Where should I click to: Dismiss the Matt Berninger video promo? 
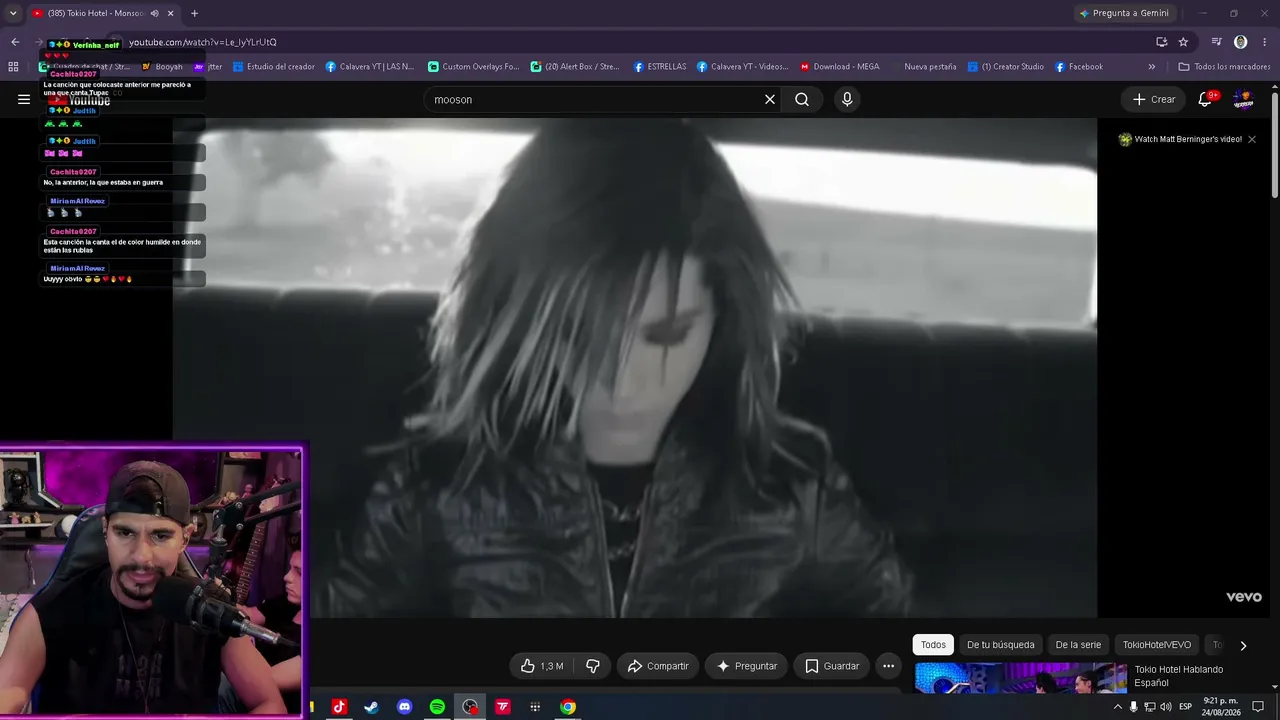coord(1252,139)
